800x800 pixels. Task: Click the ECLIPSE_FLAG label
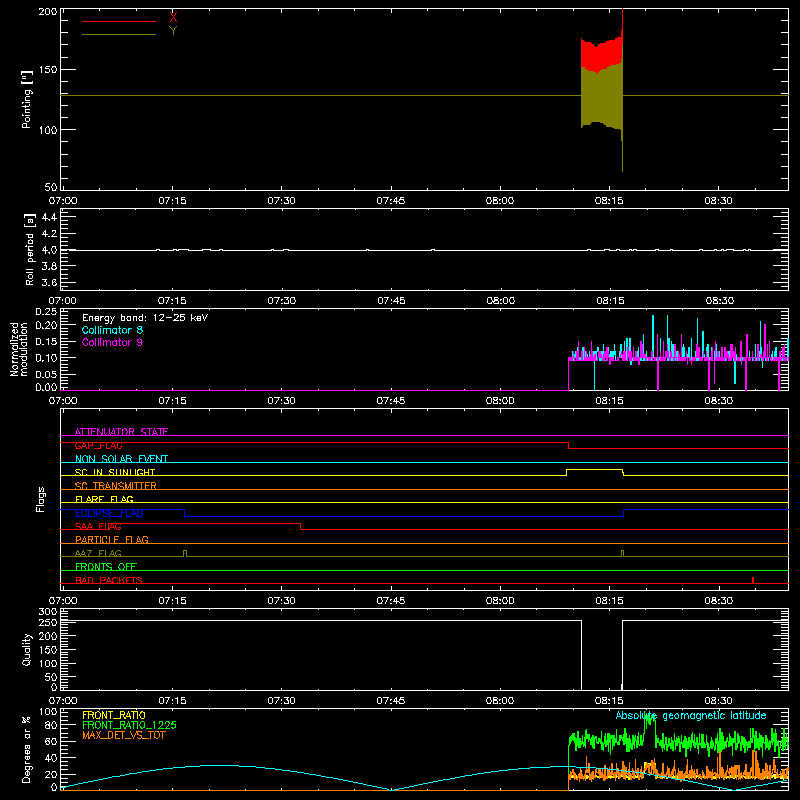(x=109, y=513)
